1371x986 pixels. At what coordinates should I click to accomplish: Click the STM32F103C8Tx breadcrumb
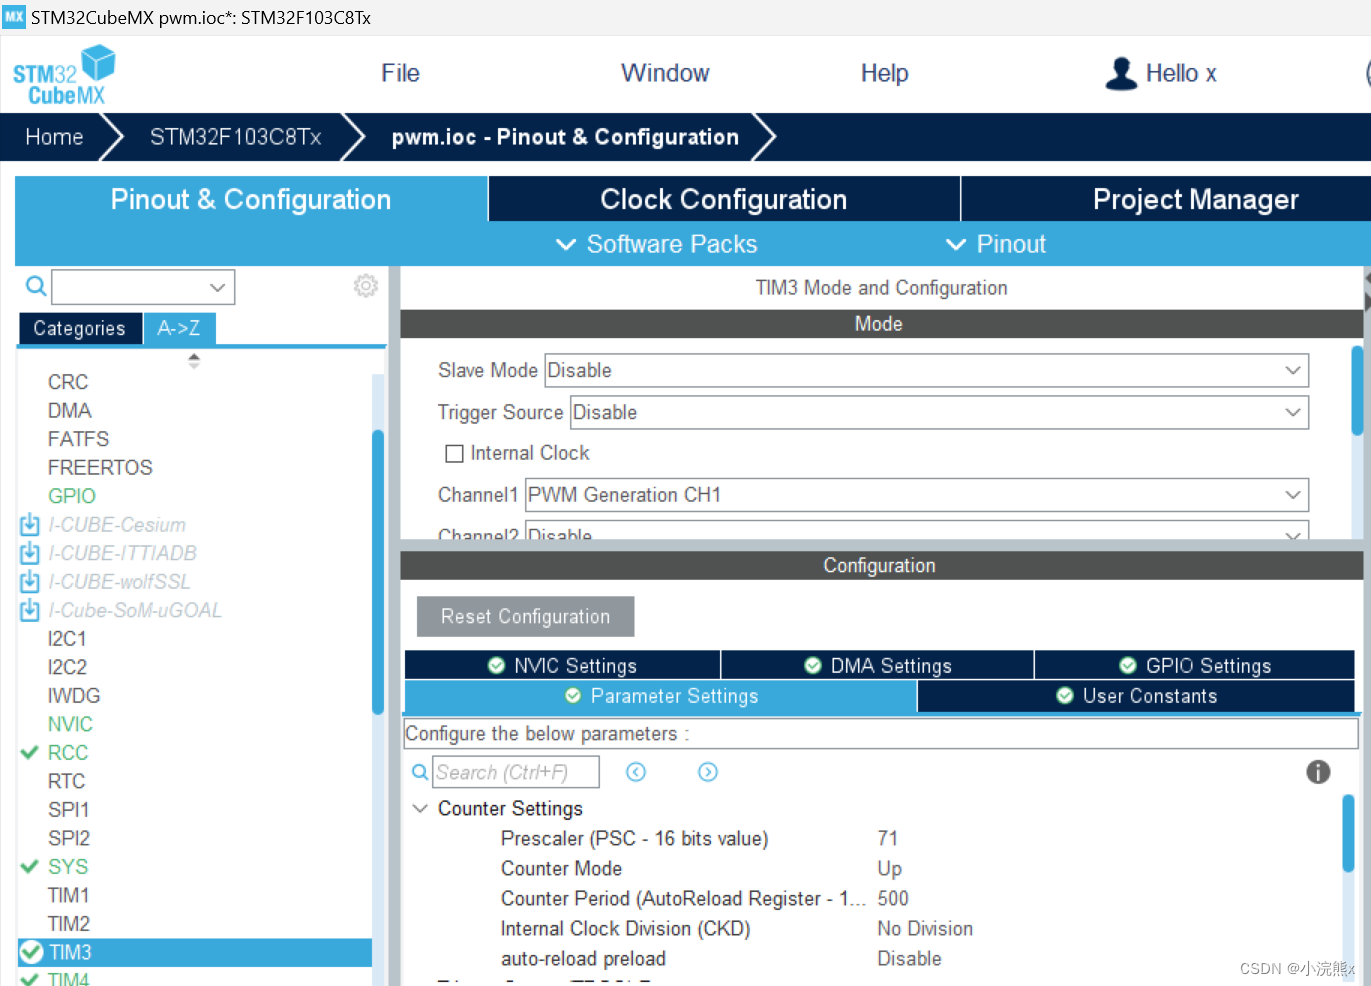click(x=236, y=137)
